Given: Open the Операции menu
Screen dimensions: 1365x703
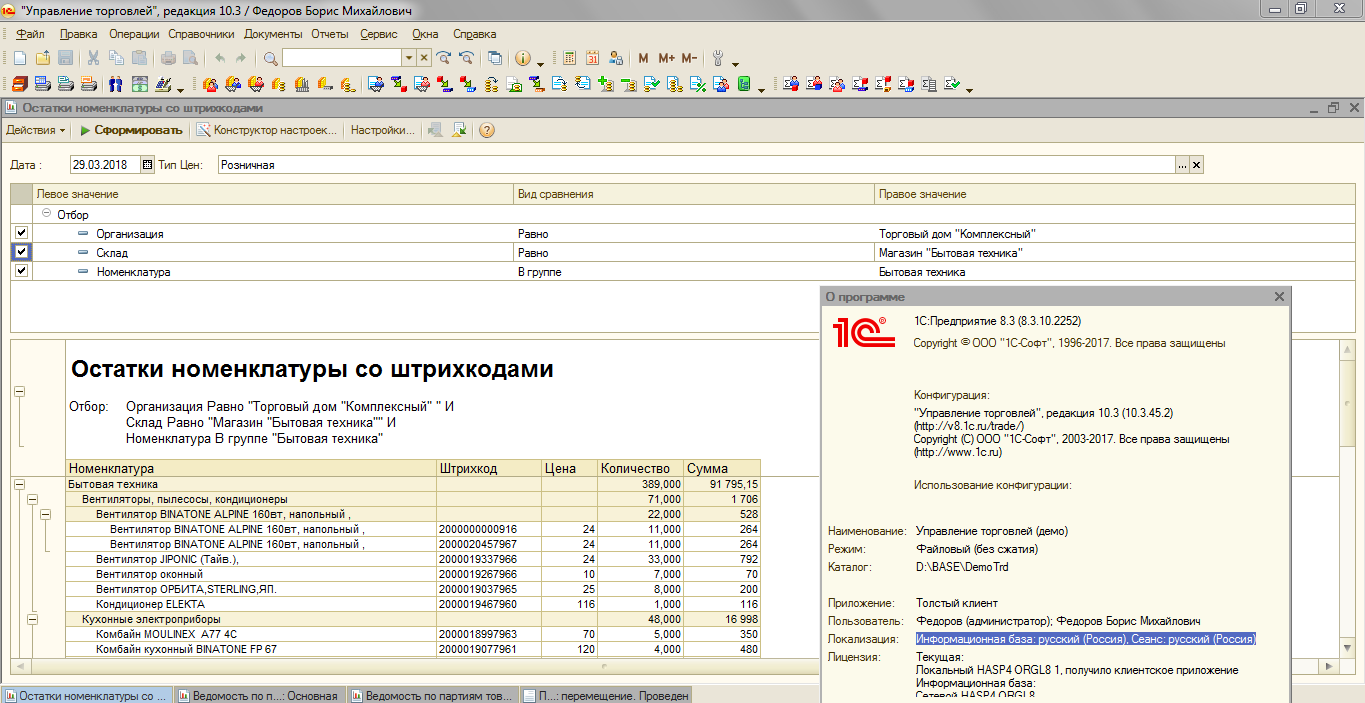Looking at the screenshot, I should point(134,34).
